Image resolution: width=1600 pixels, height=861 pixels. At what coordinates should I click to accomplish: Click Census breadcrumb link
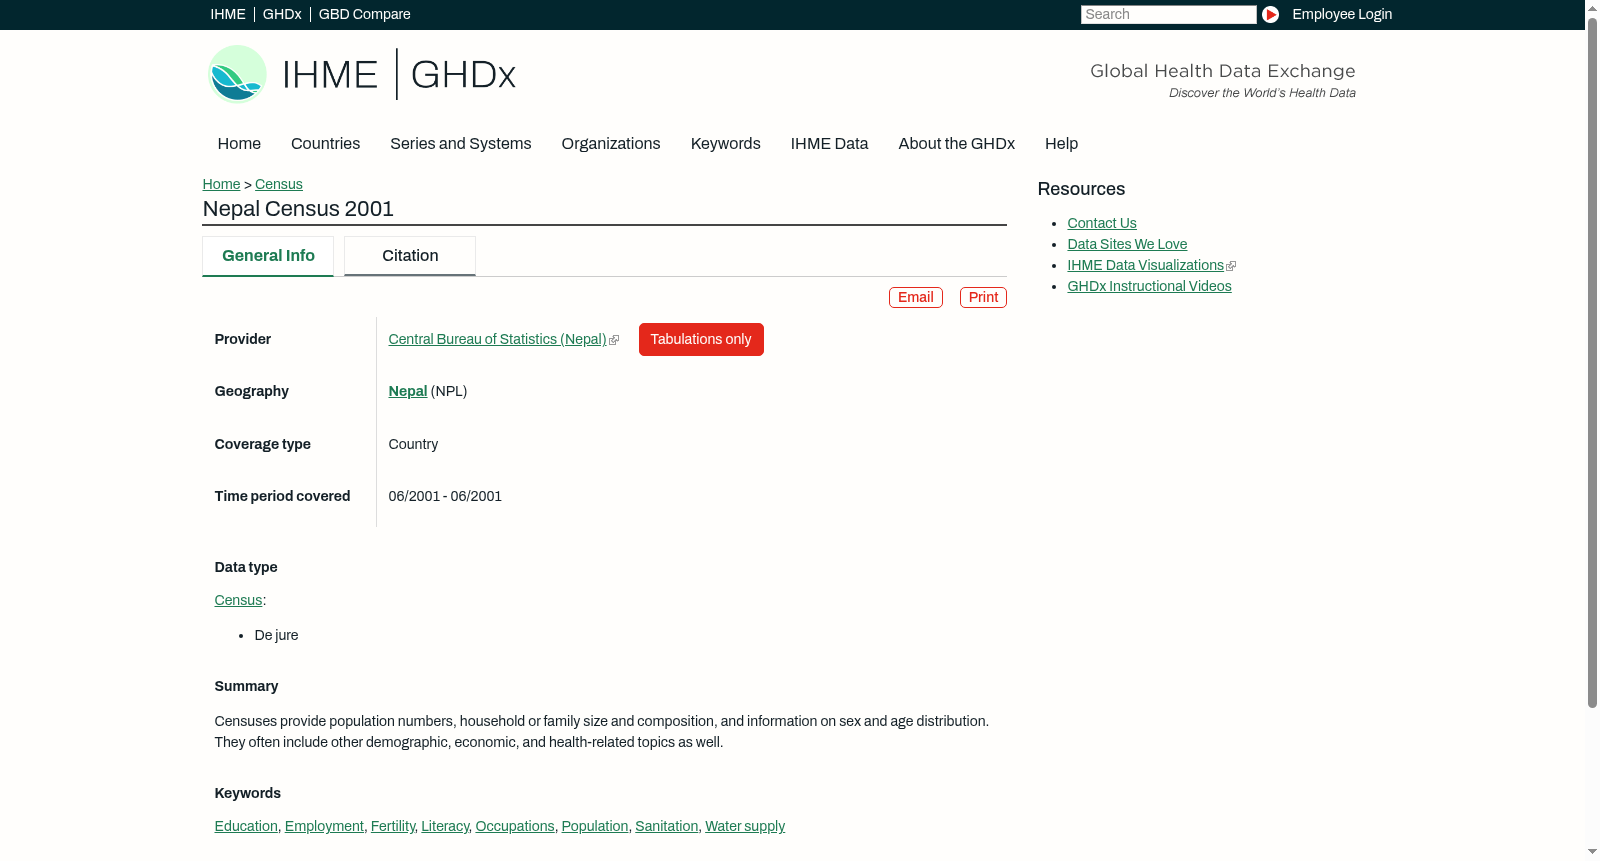[279, 184]
